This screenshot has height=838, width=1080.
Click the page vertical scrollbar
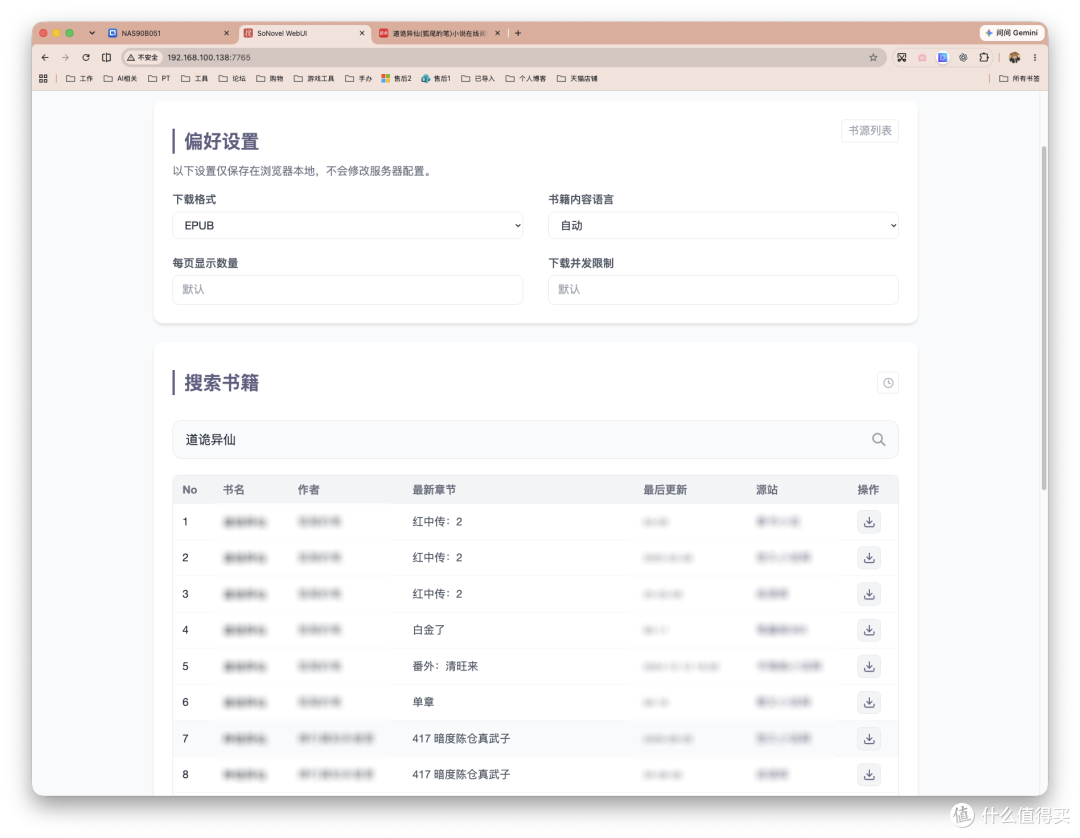[1044, 317]
